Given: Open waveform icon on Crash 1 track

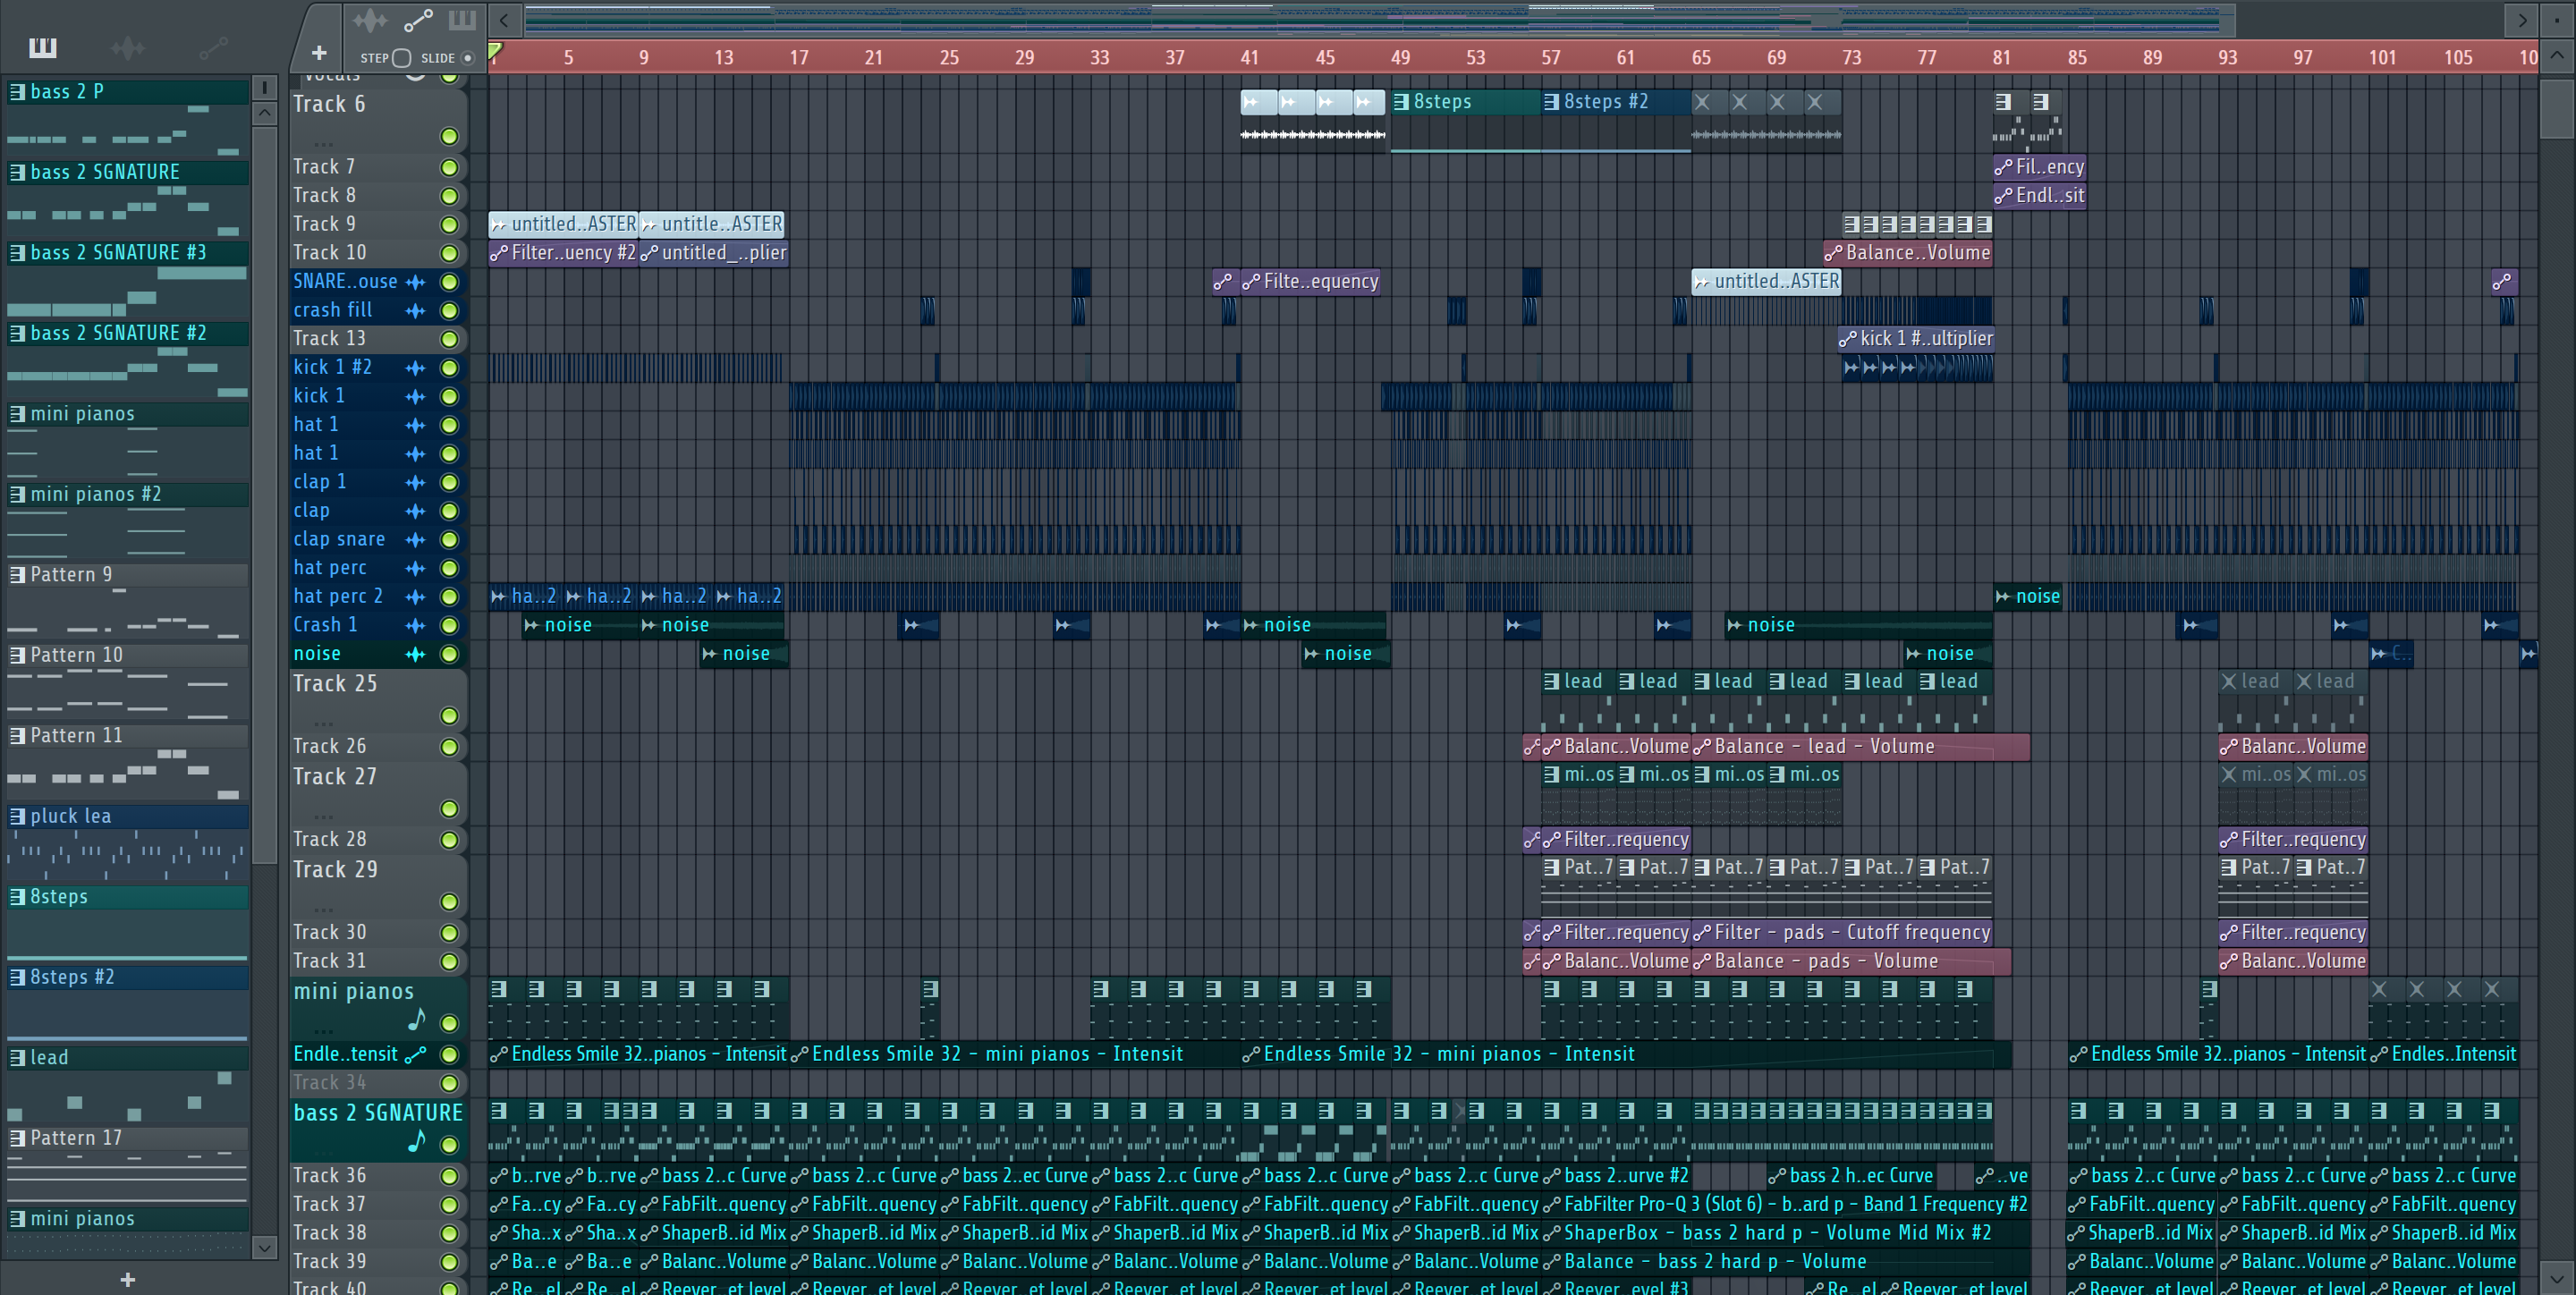Looking at the screenshot, I should coord(415,625).
